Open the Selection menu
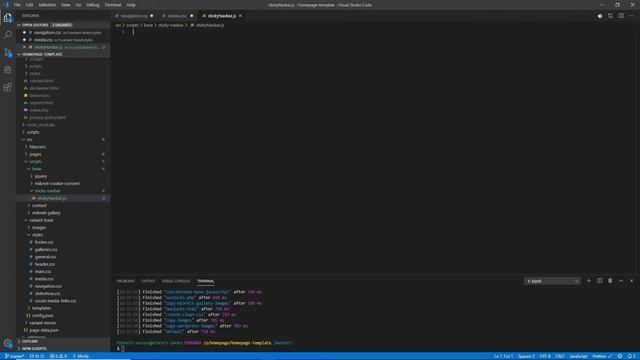Viewport: 640px width, 360px height. click(47, 5)
